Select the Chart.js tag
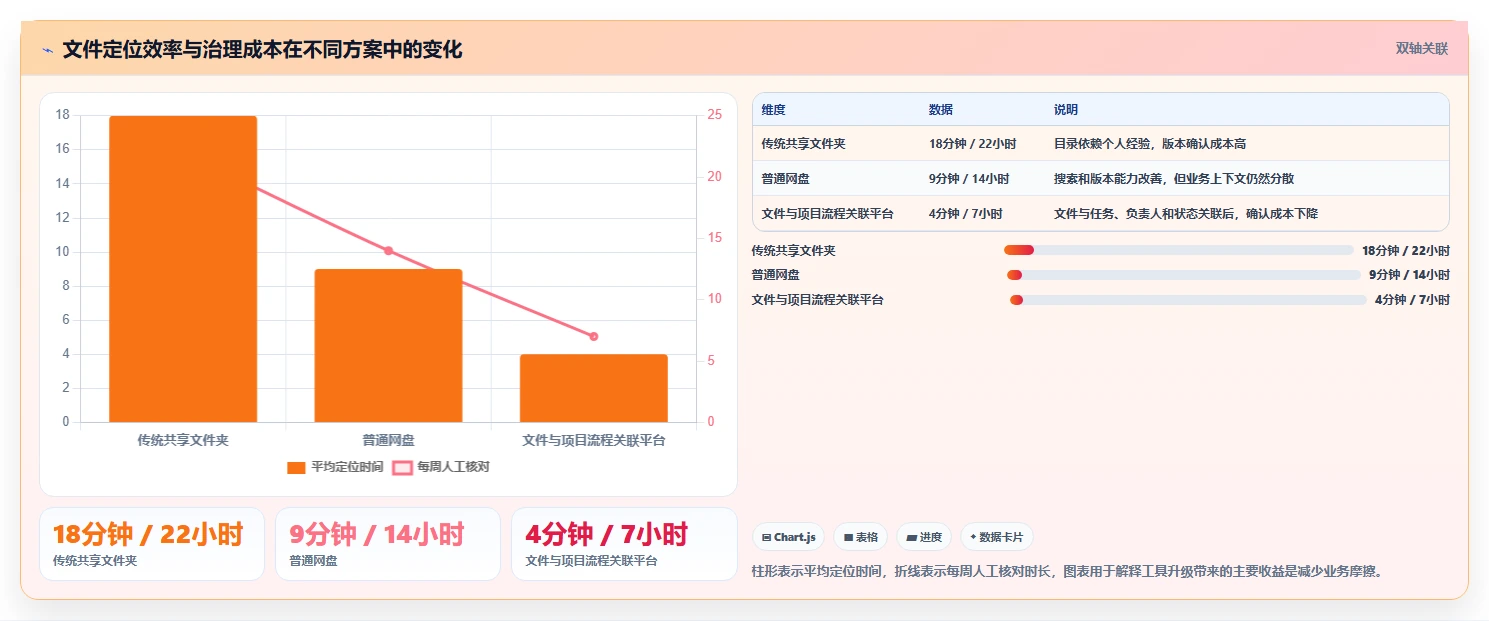Viewport: 1489px width, 621px height. (x=788, y=537)
